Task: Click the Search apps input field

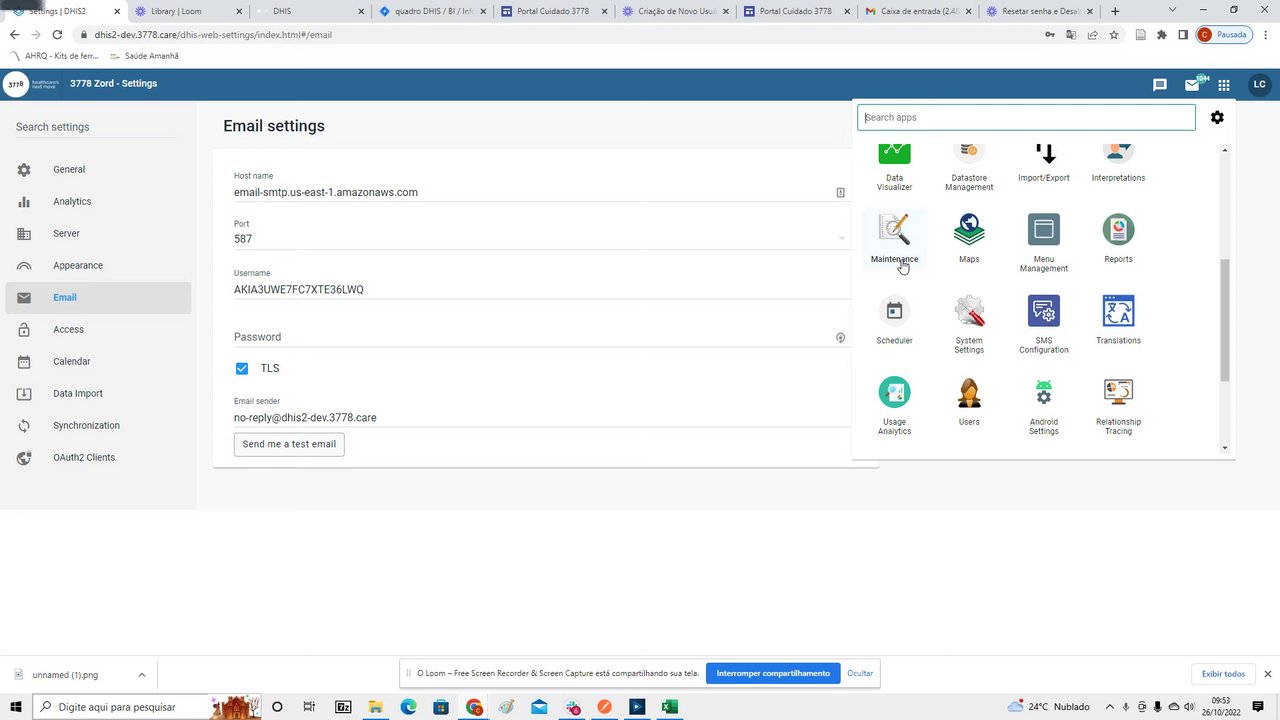Action: point(1026,117)
